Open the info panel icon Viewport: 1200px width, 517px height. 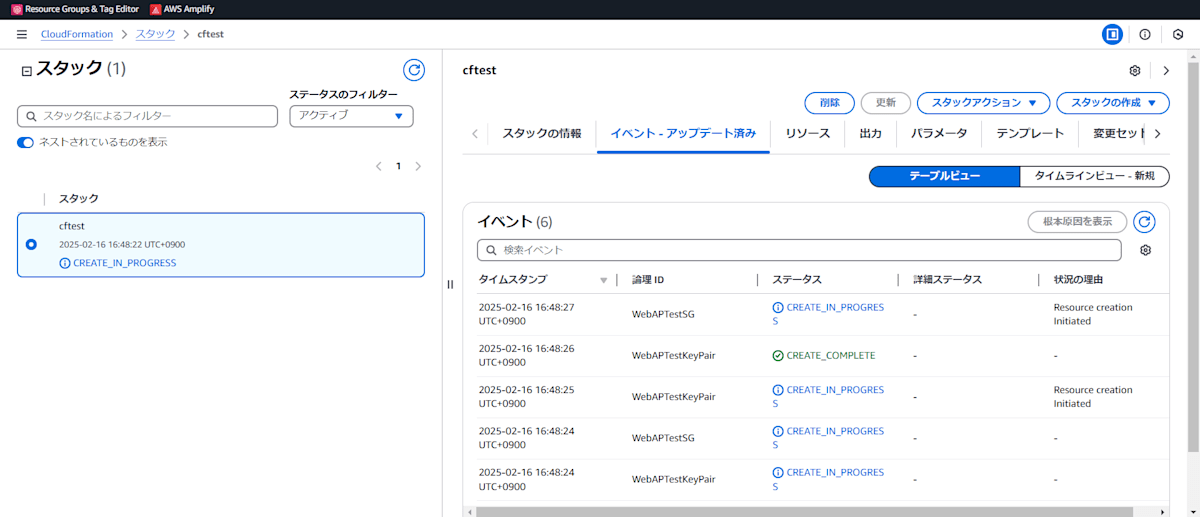pos(1145,34)
